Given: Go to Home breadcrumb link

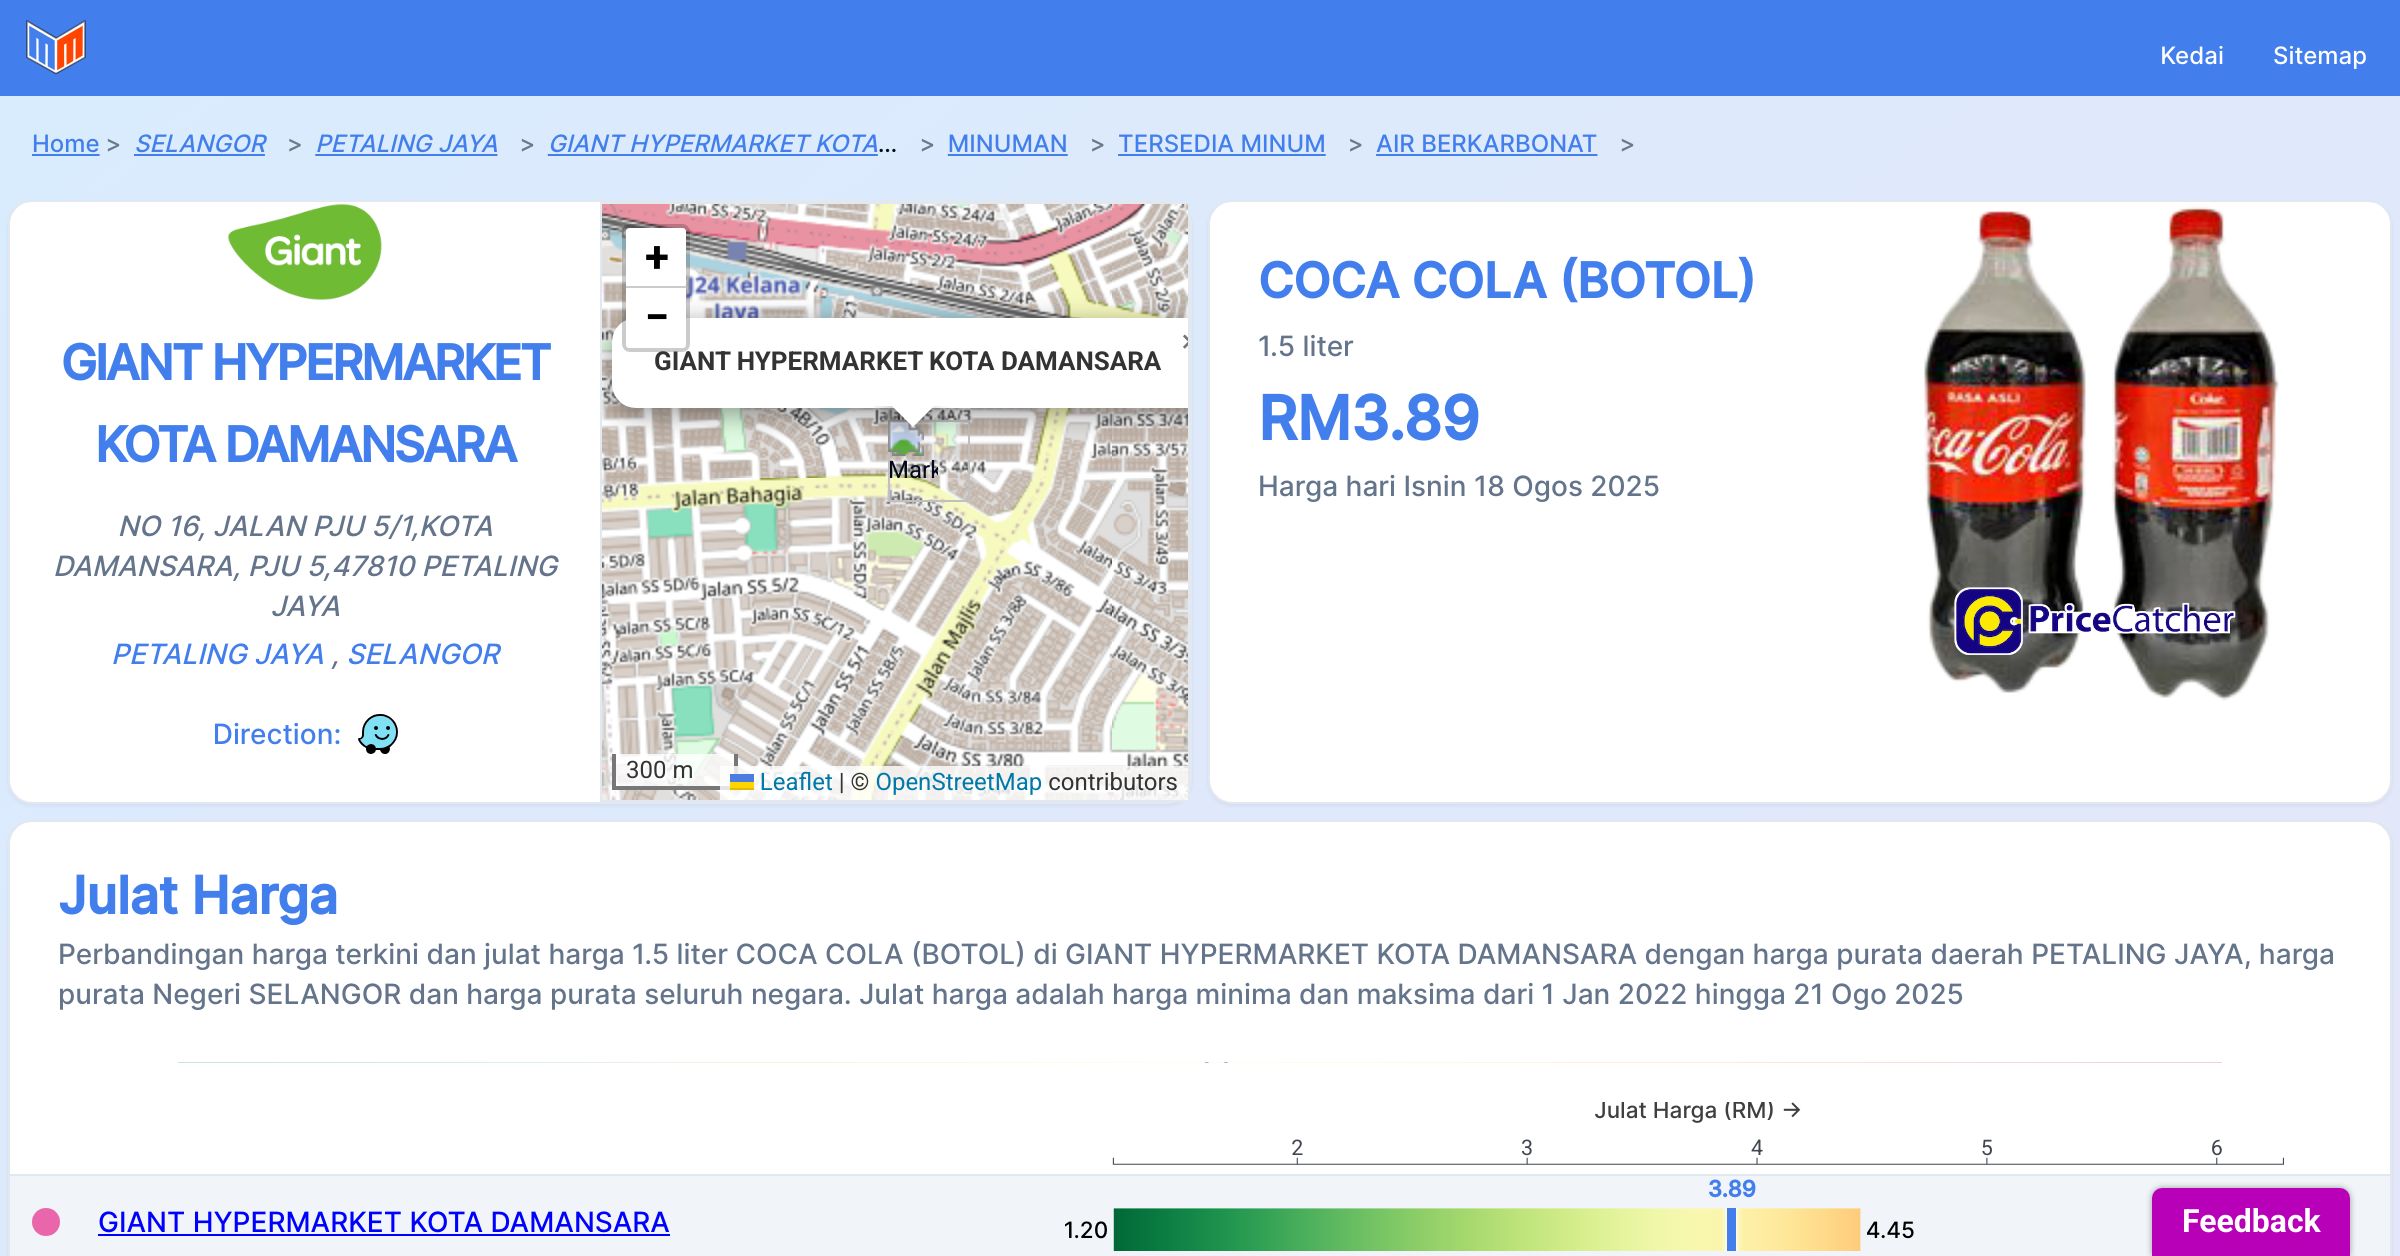Looking at the screenshot, I should point(65,144).
